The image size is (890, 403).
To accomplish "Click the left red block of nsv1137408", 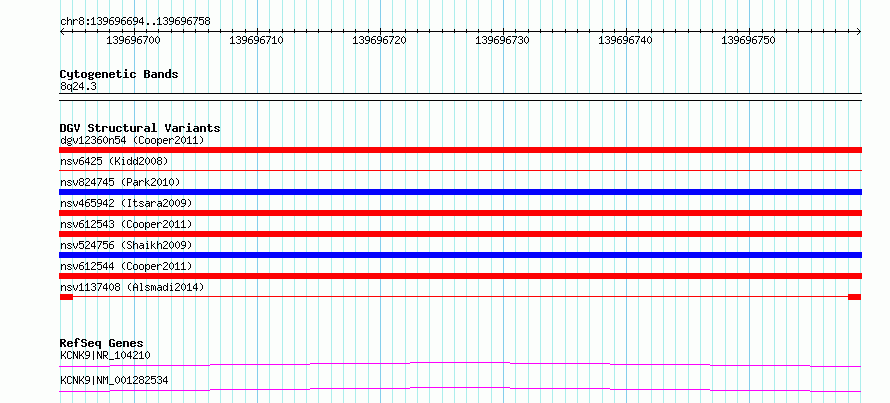I will coord(66,297).
